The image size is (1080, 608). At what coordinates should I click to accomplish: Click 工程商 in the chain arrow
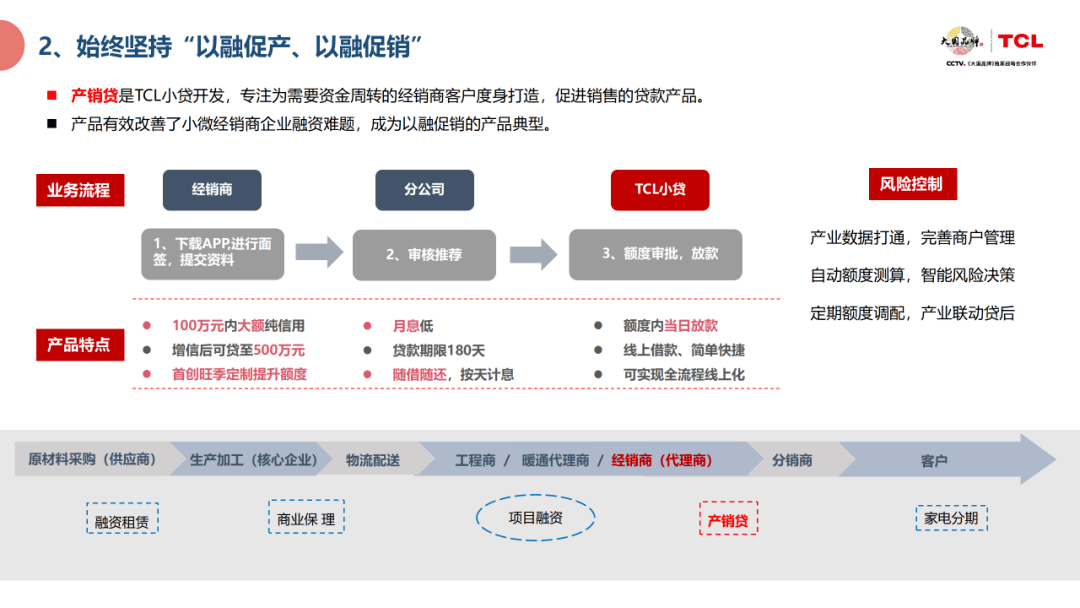point(475,460)
